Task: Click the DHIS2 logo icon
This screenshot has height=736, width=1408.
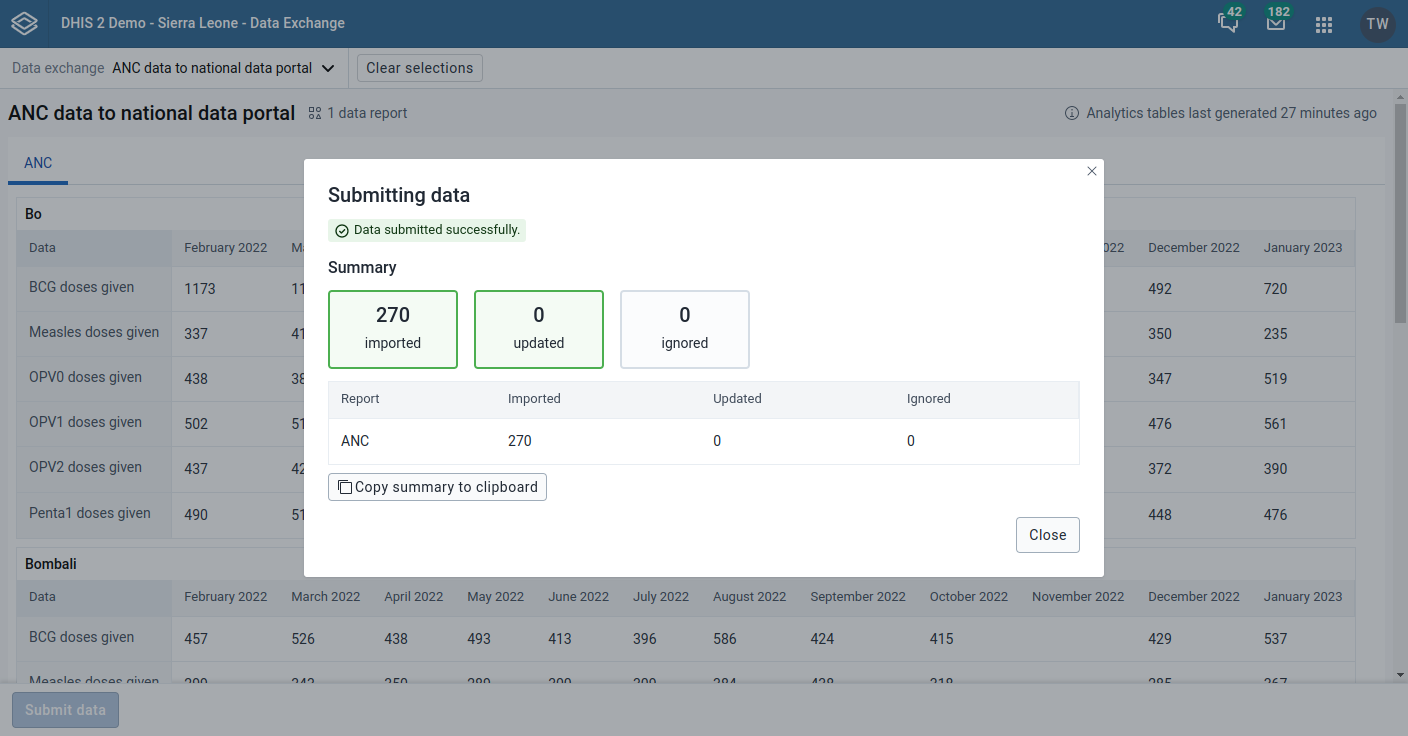Action: pyautogui.click(x=25, y=24)
